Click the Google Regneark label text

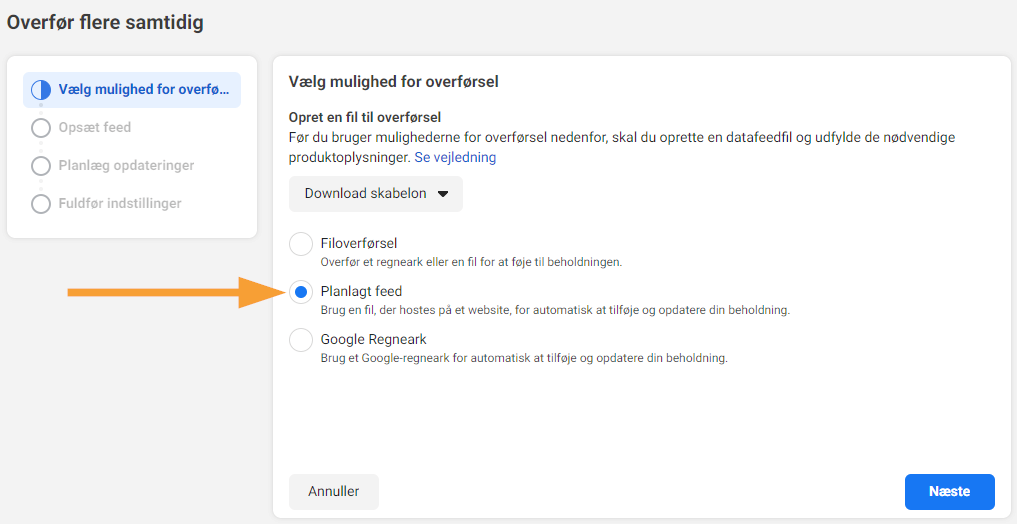click(x=374, y=339)
